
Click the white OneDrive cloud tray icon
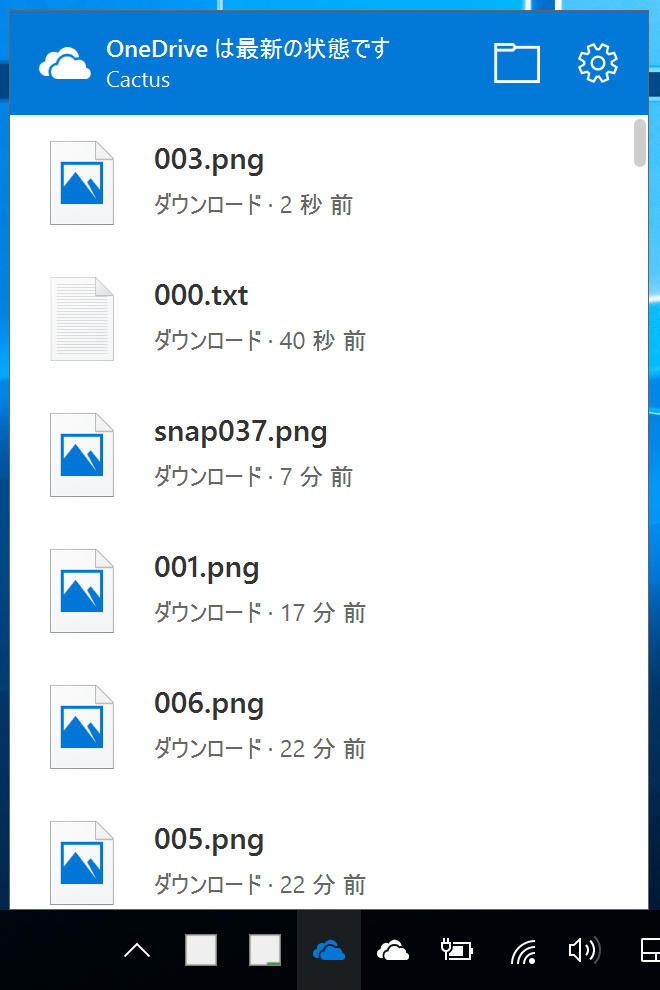tap(393, 950)
